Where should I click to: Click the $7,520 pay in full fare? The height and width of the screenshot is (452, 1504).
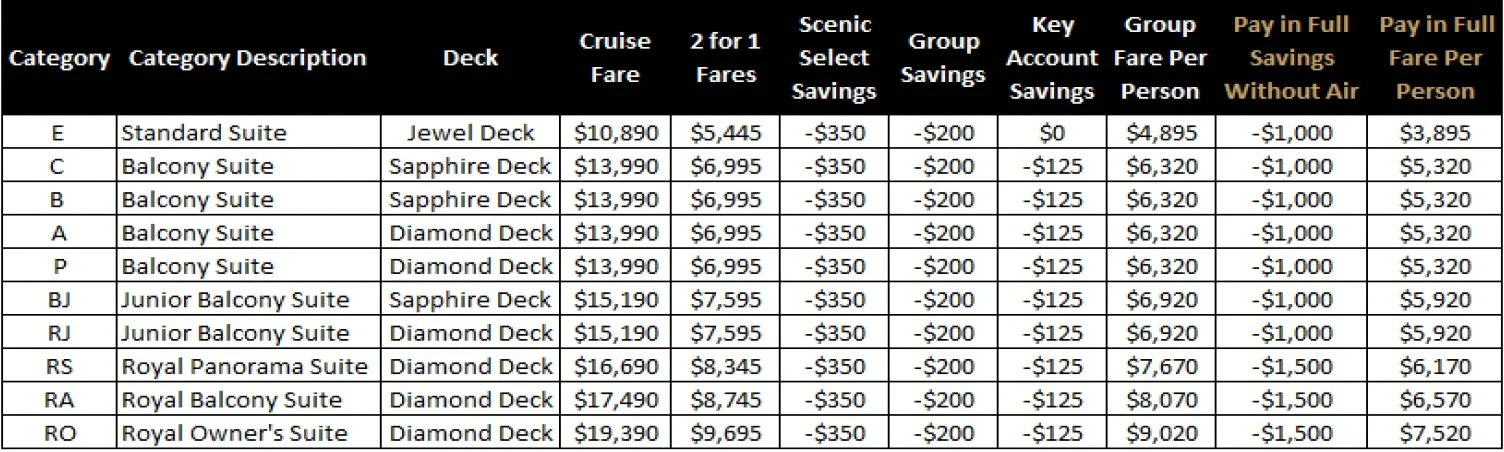[x=1435, y=434]
